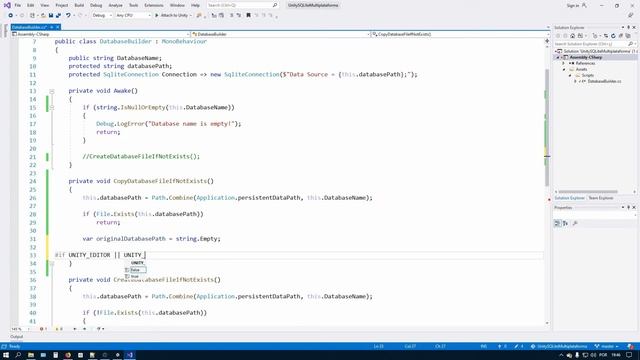This screenshot has height=360, width=640.
Task: Click the Categorized icon in Properties
Action: tap(558, 223)
